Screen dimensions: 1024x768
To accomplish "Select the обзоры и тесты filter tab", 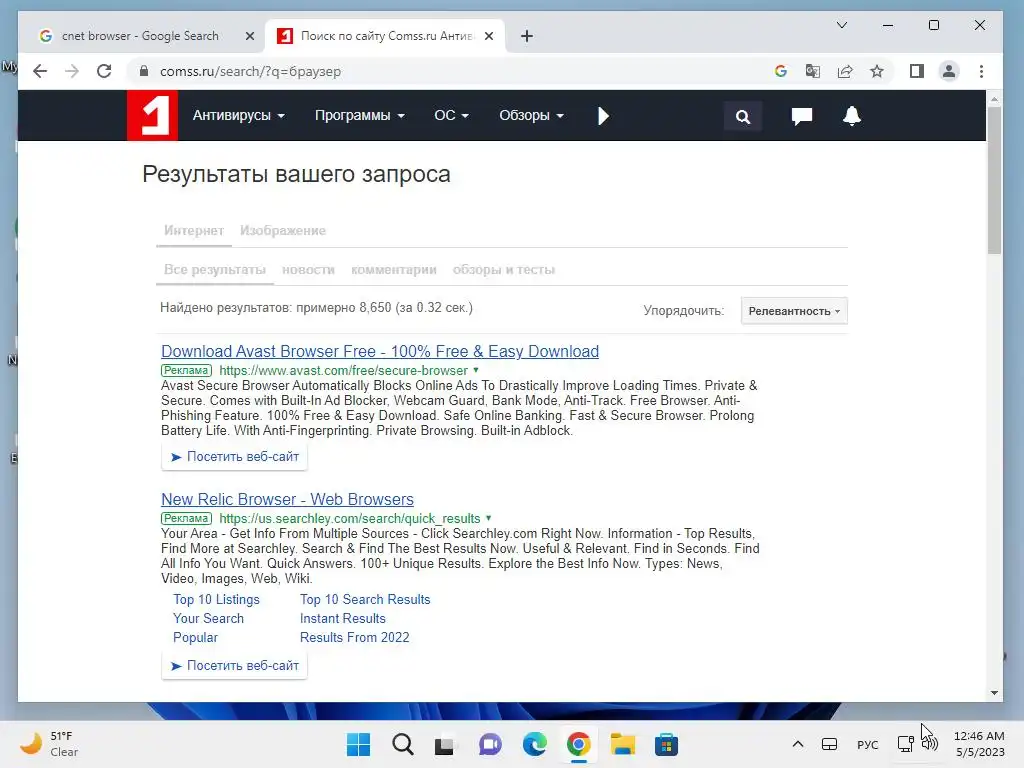I will pyautogui.click(x=504, y=270).
